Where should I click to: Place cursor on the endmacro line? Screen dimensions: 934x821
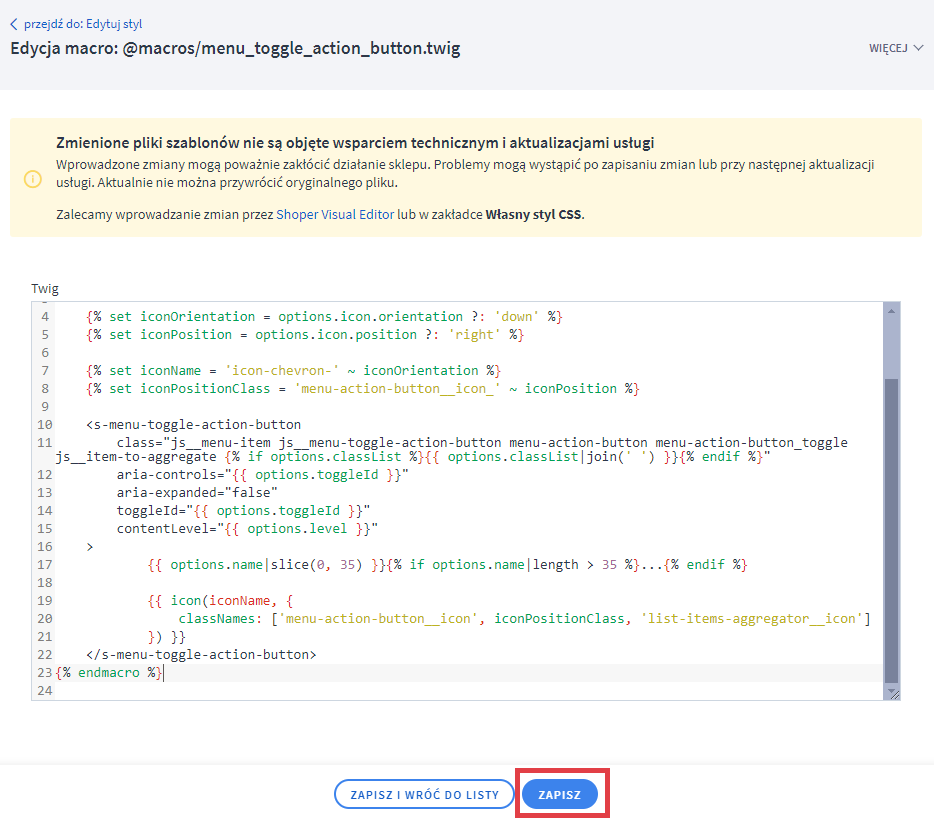pos(110,673)
